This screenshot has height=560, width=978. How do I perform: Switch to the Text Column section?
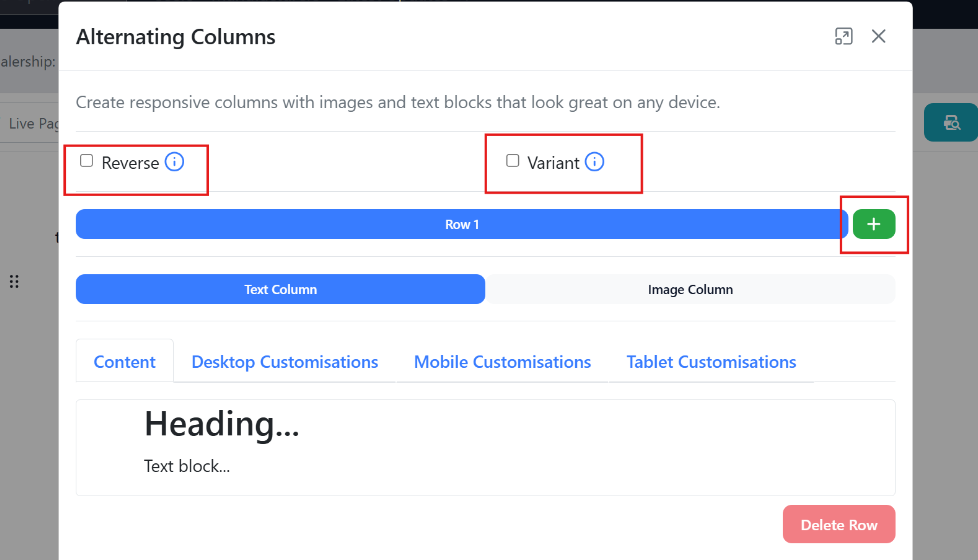coord(280,289)
